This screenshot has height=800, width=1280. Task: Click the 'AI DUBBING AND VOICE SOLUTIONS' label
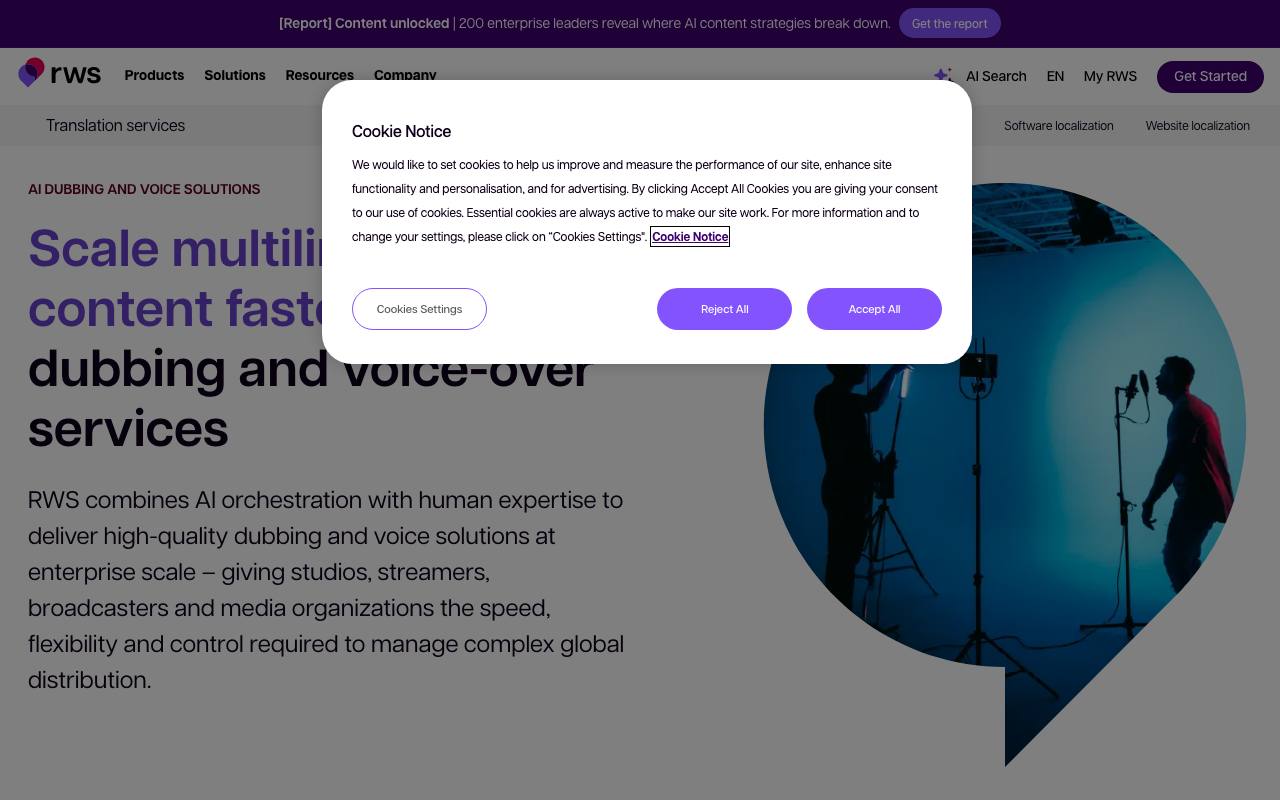(x=144, y=189)
